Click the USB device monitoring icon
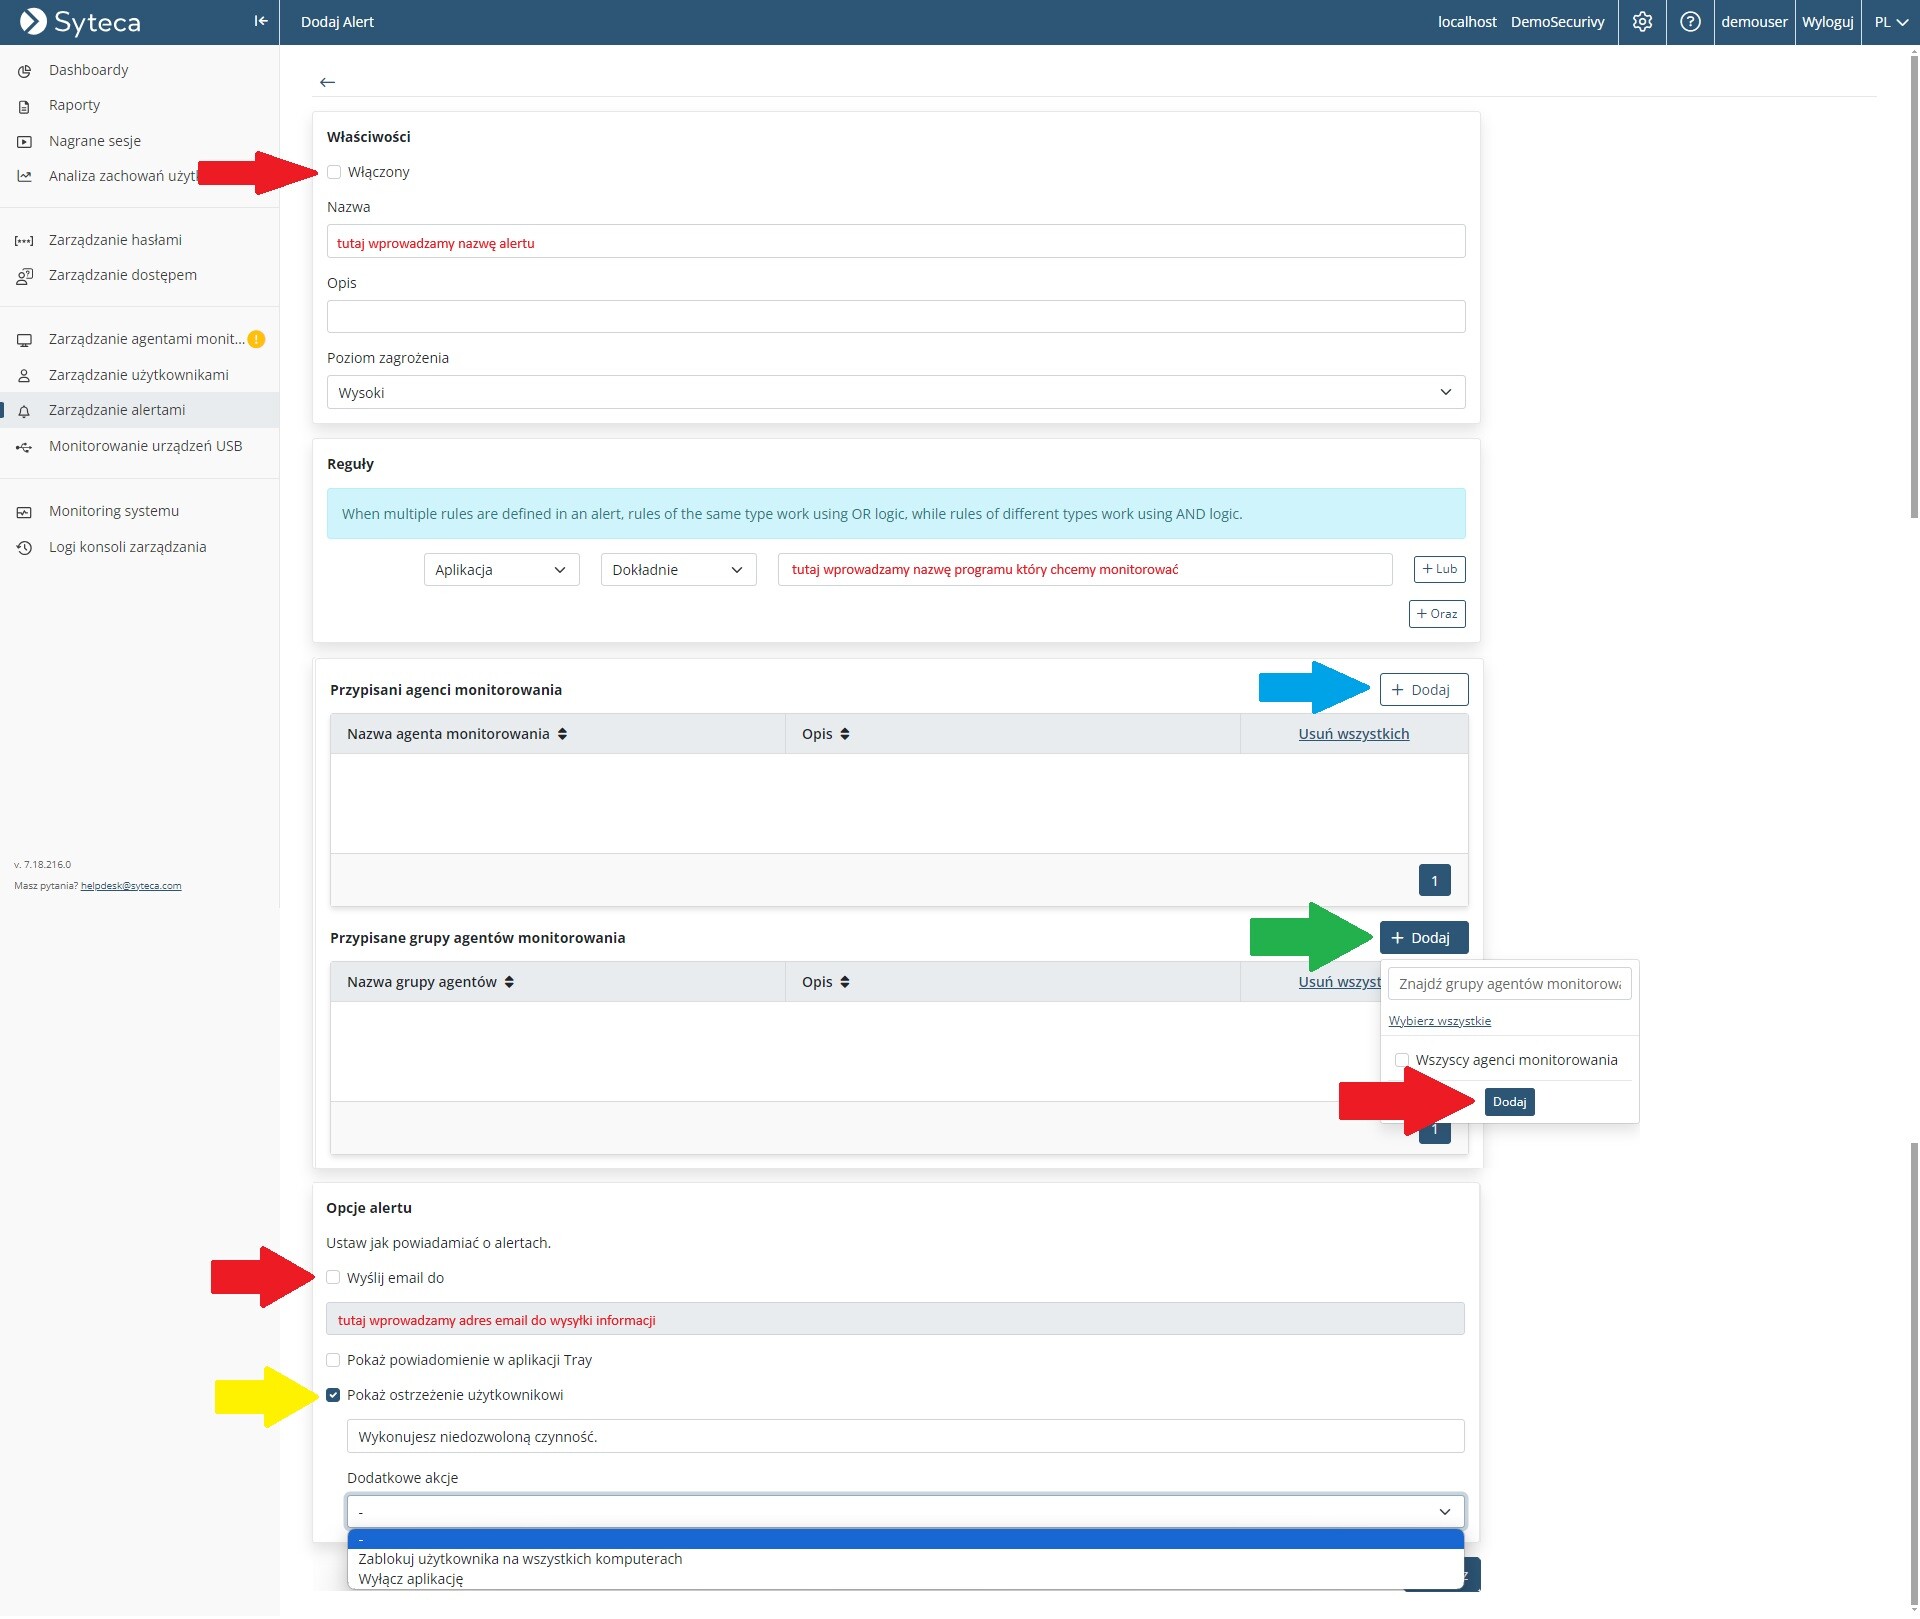The height and width of the screenshot is (1619, 1920). tap(24, 447)
